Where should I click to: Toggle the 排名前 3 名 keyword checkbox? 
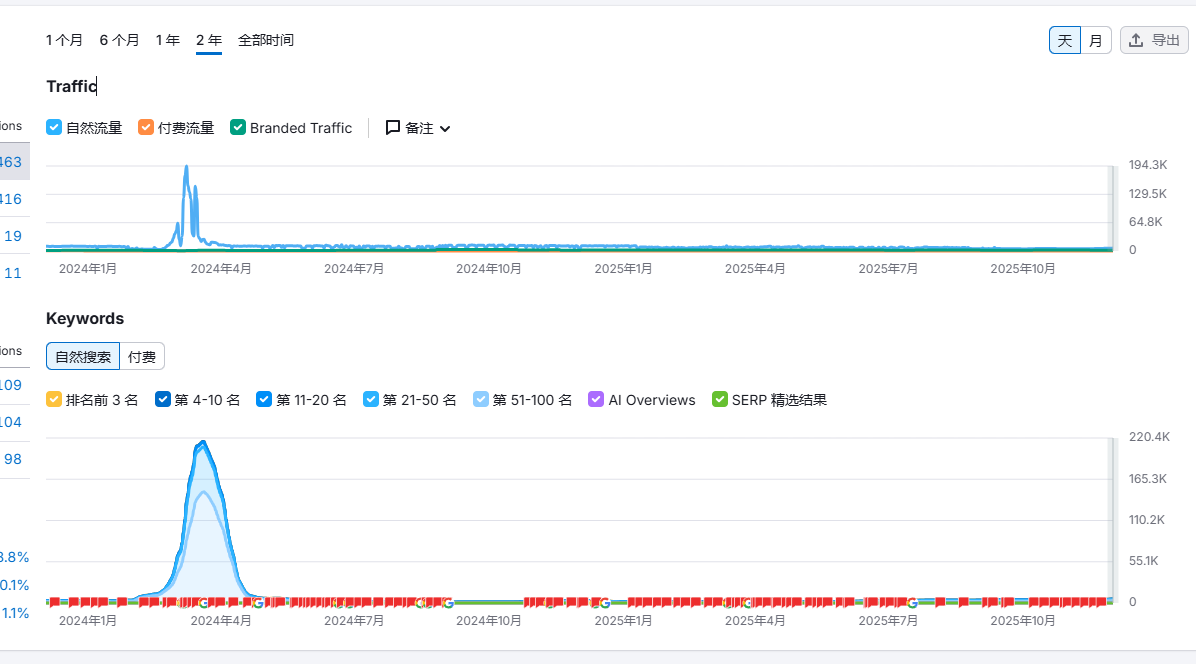(x=55, y=400)
